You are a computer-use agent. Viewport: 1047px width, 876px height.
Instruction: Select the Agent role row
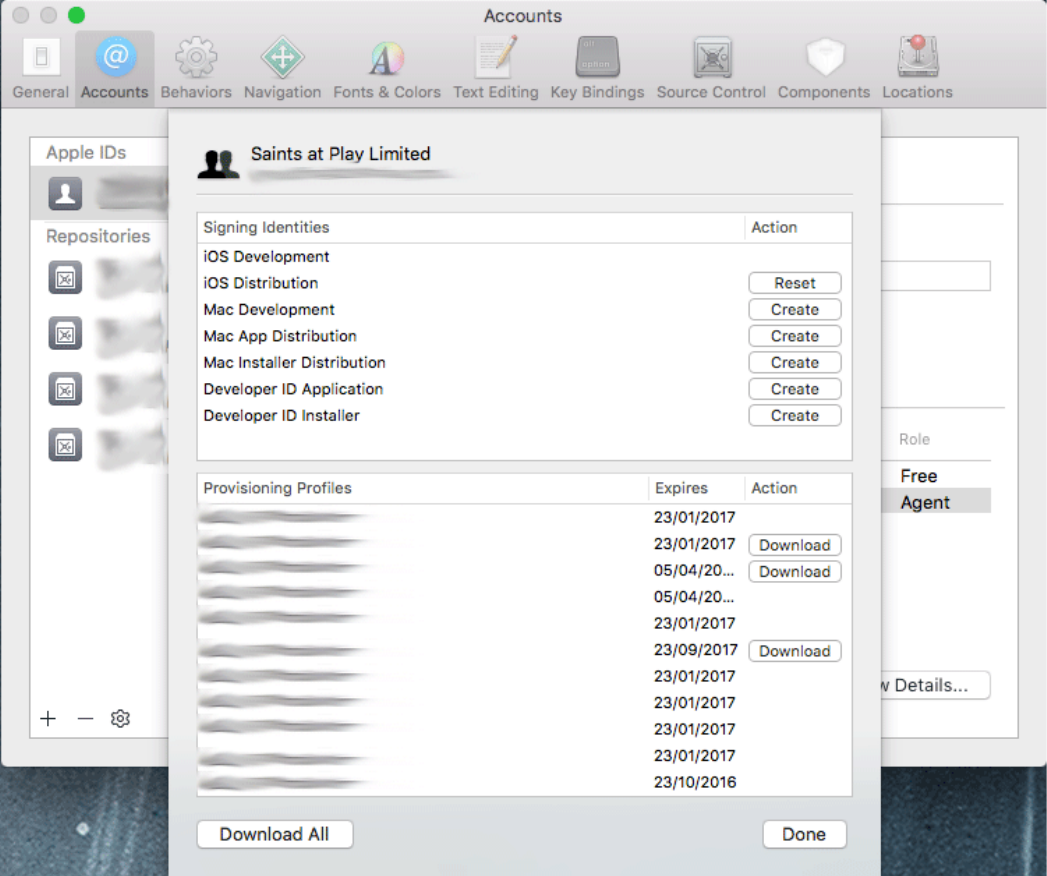[935, 502]
